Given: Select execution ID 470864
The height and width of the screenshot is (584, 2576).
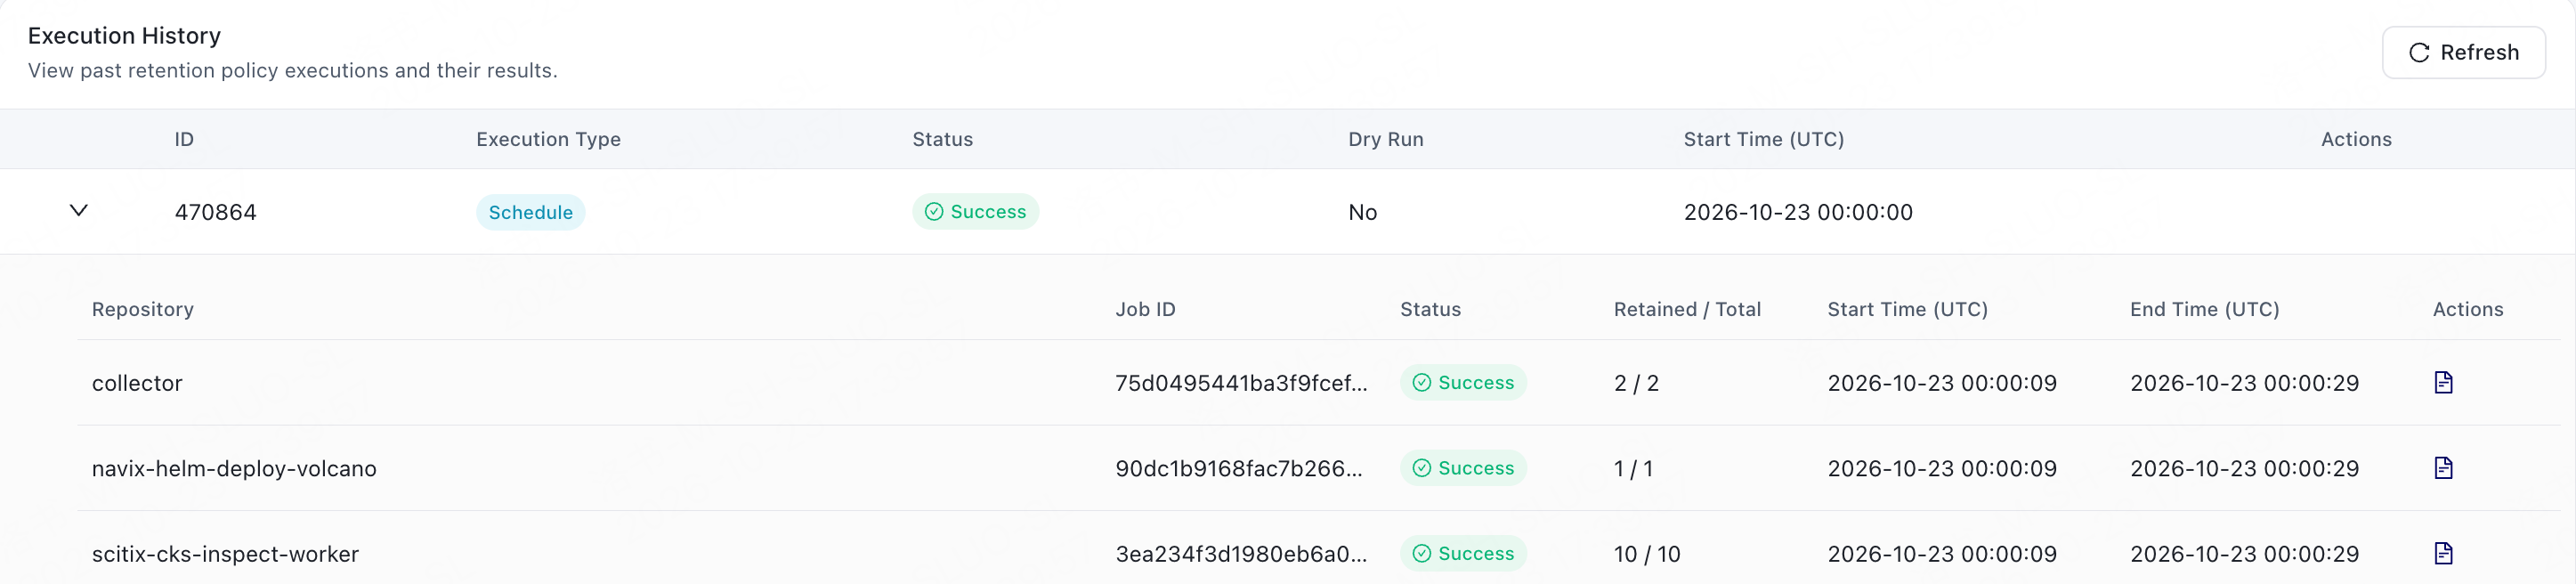Looking at the screenshot, I should 215,212.
